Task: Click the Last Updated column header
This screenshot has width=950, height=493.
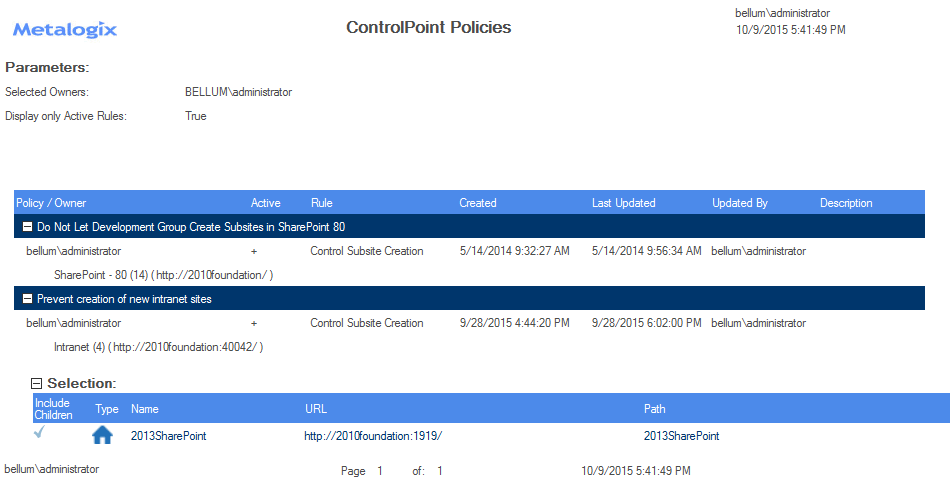Action: (x=623, y=203)
